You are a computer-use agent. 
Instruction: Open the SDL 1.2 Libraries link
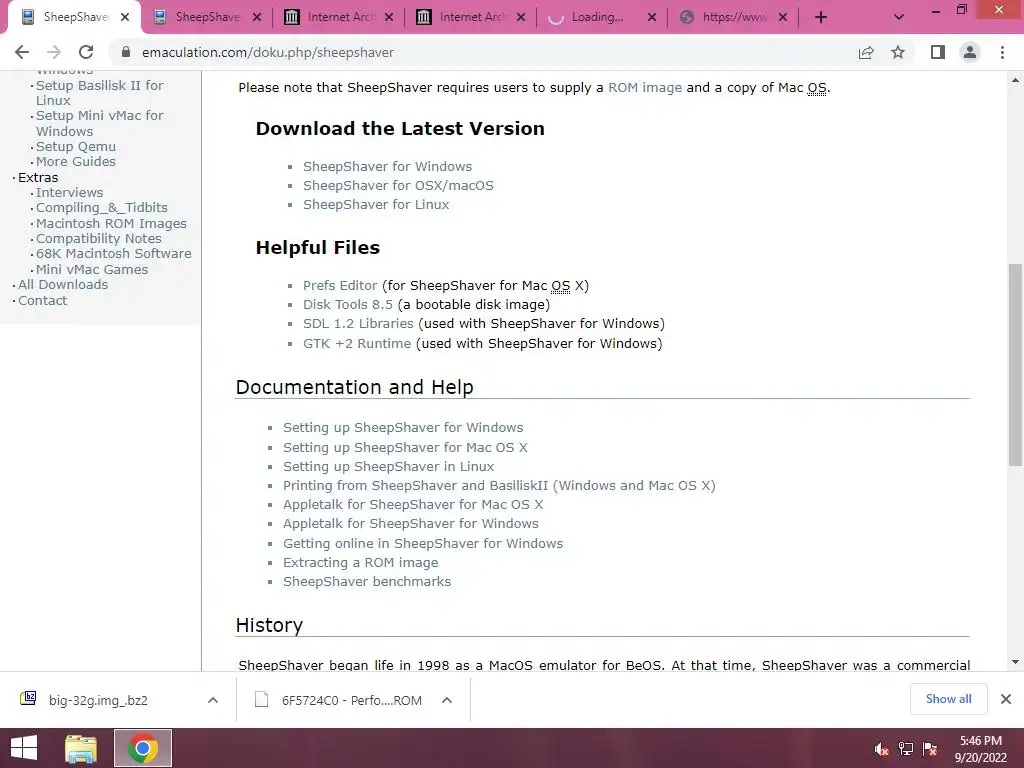(359, 323)
